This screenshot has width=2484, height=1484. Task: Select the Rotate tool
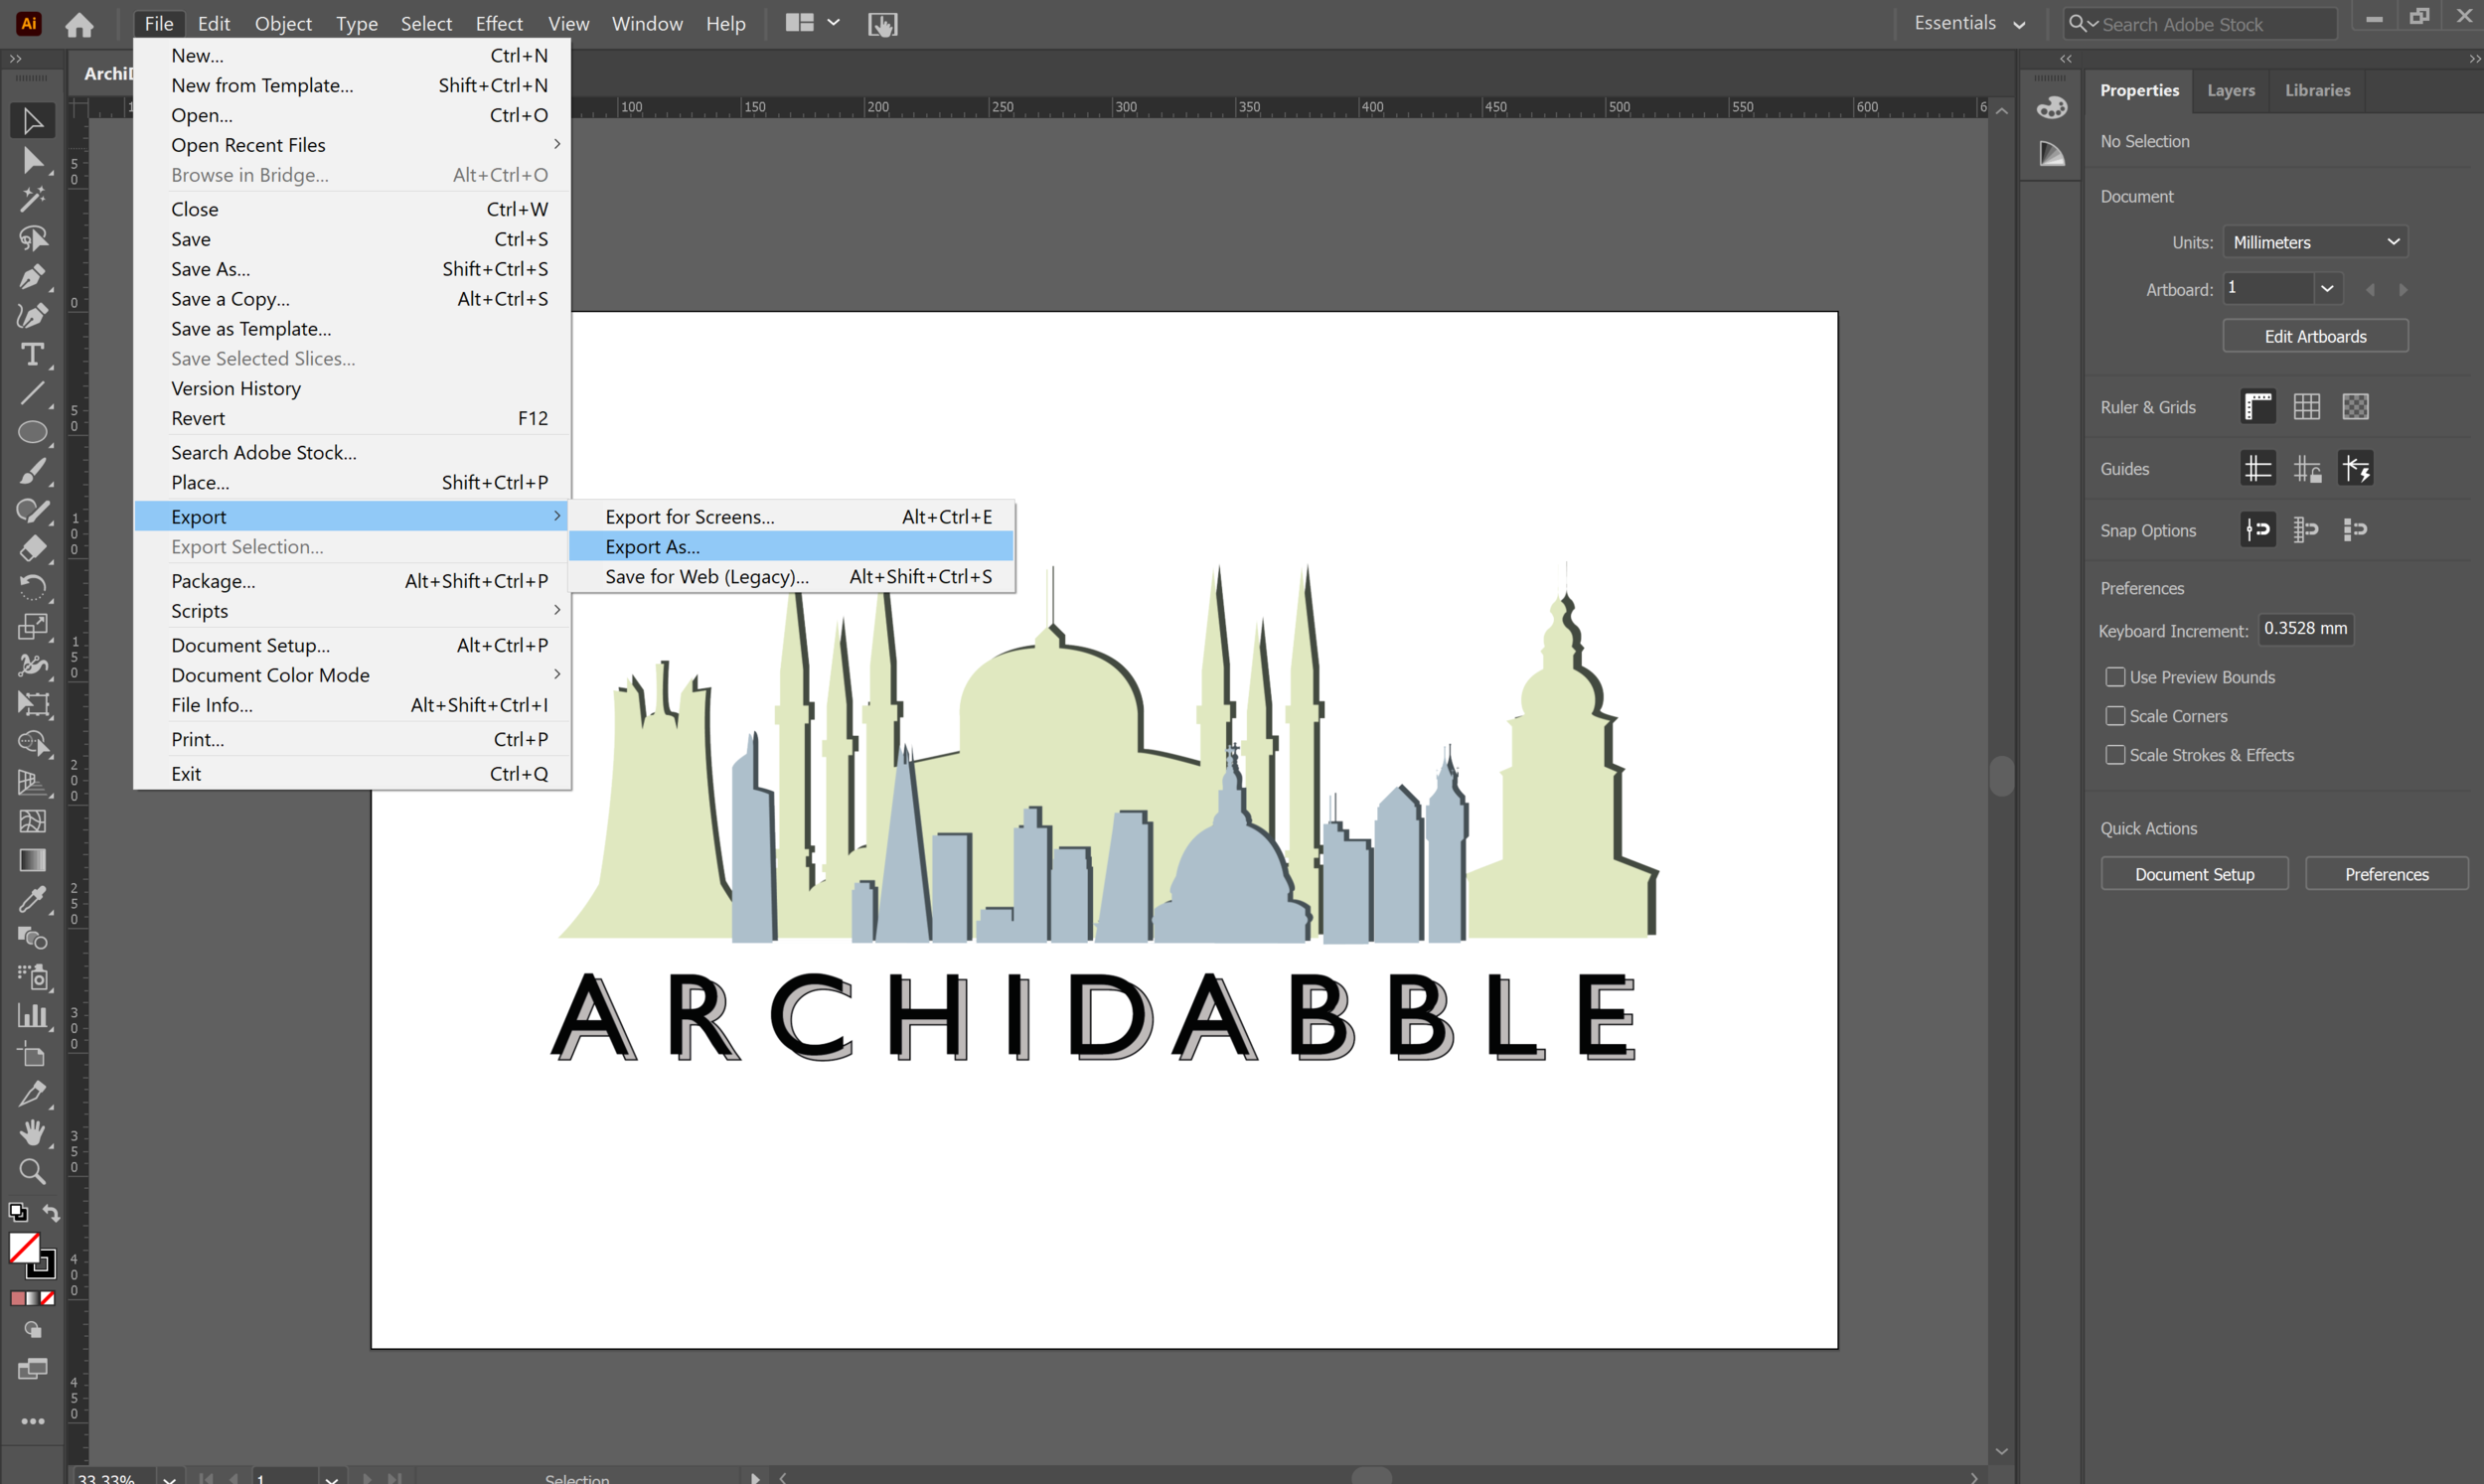click(32, 588)
